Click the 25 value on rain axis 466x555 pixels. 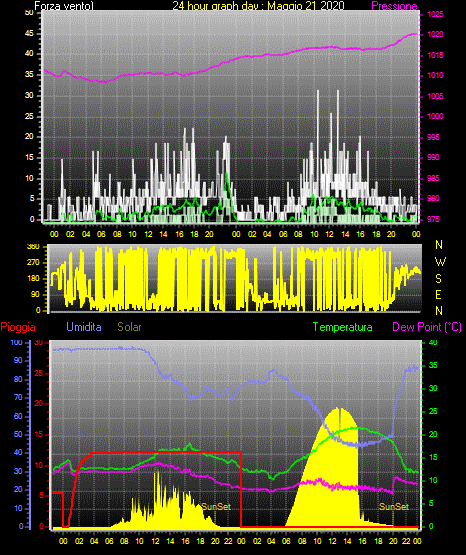click(x=38, y=373)
